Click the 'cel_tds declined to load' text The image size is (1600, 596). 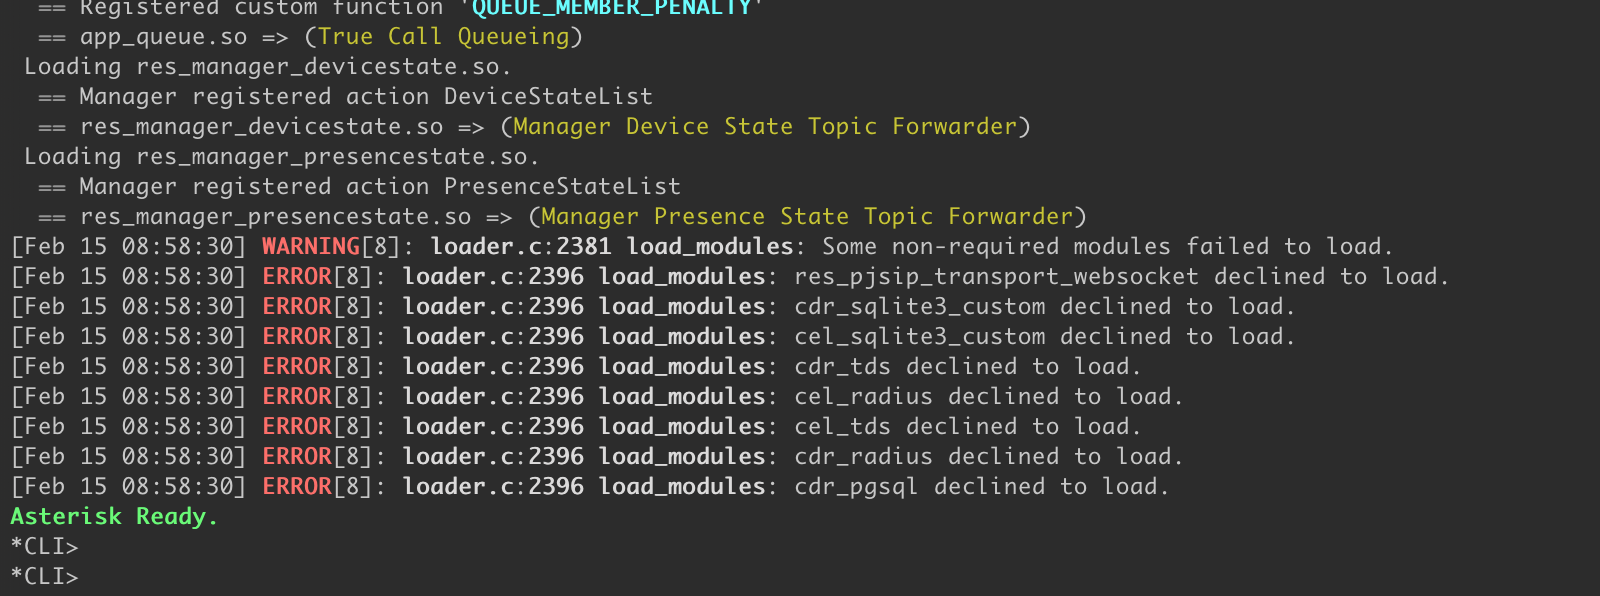pyautogui.click(x=967, y=427)
